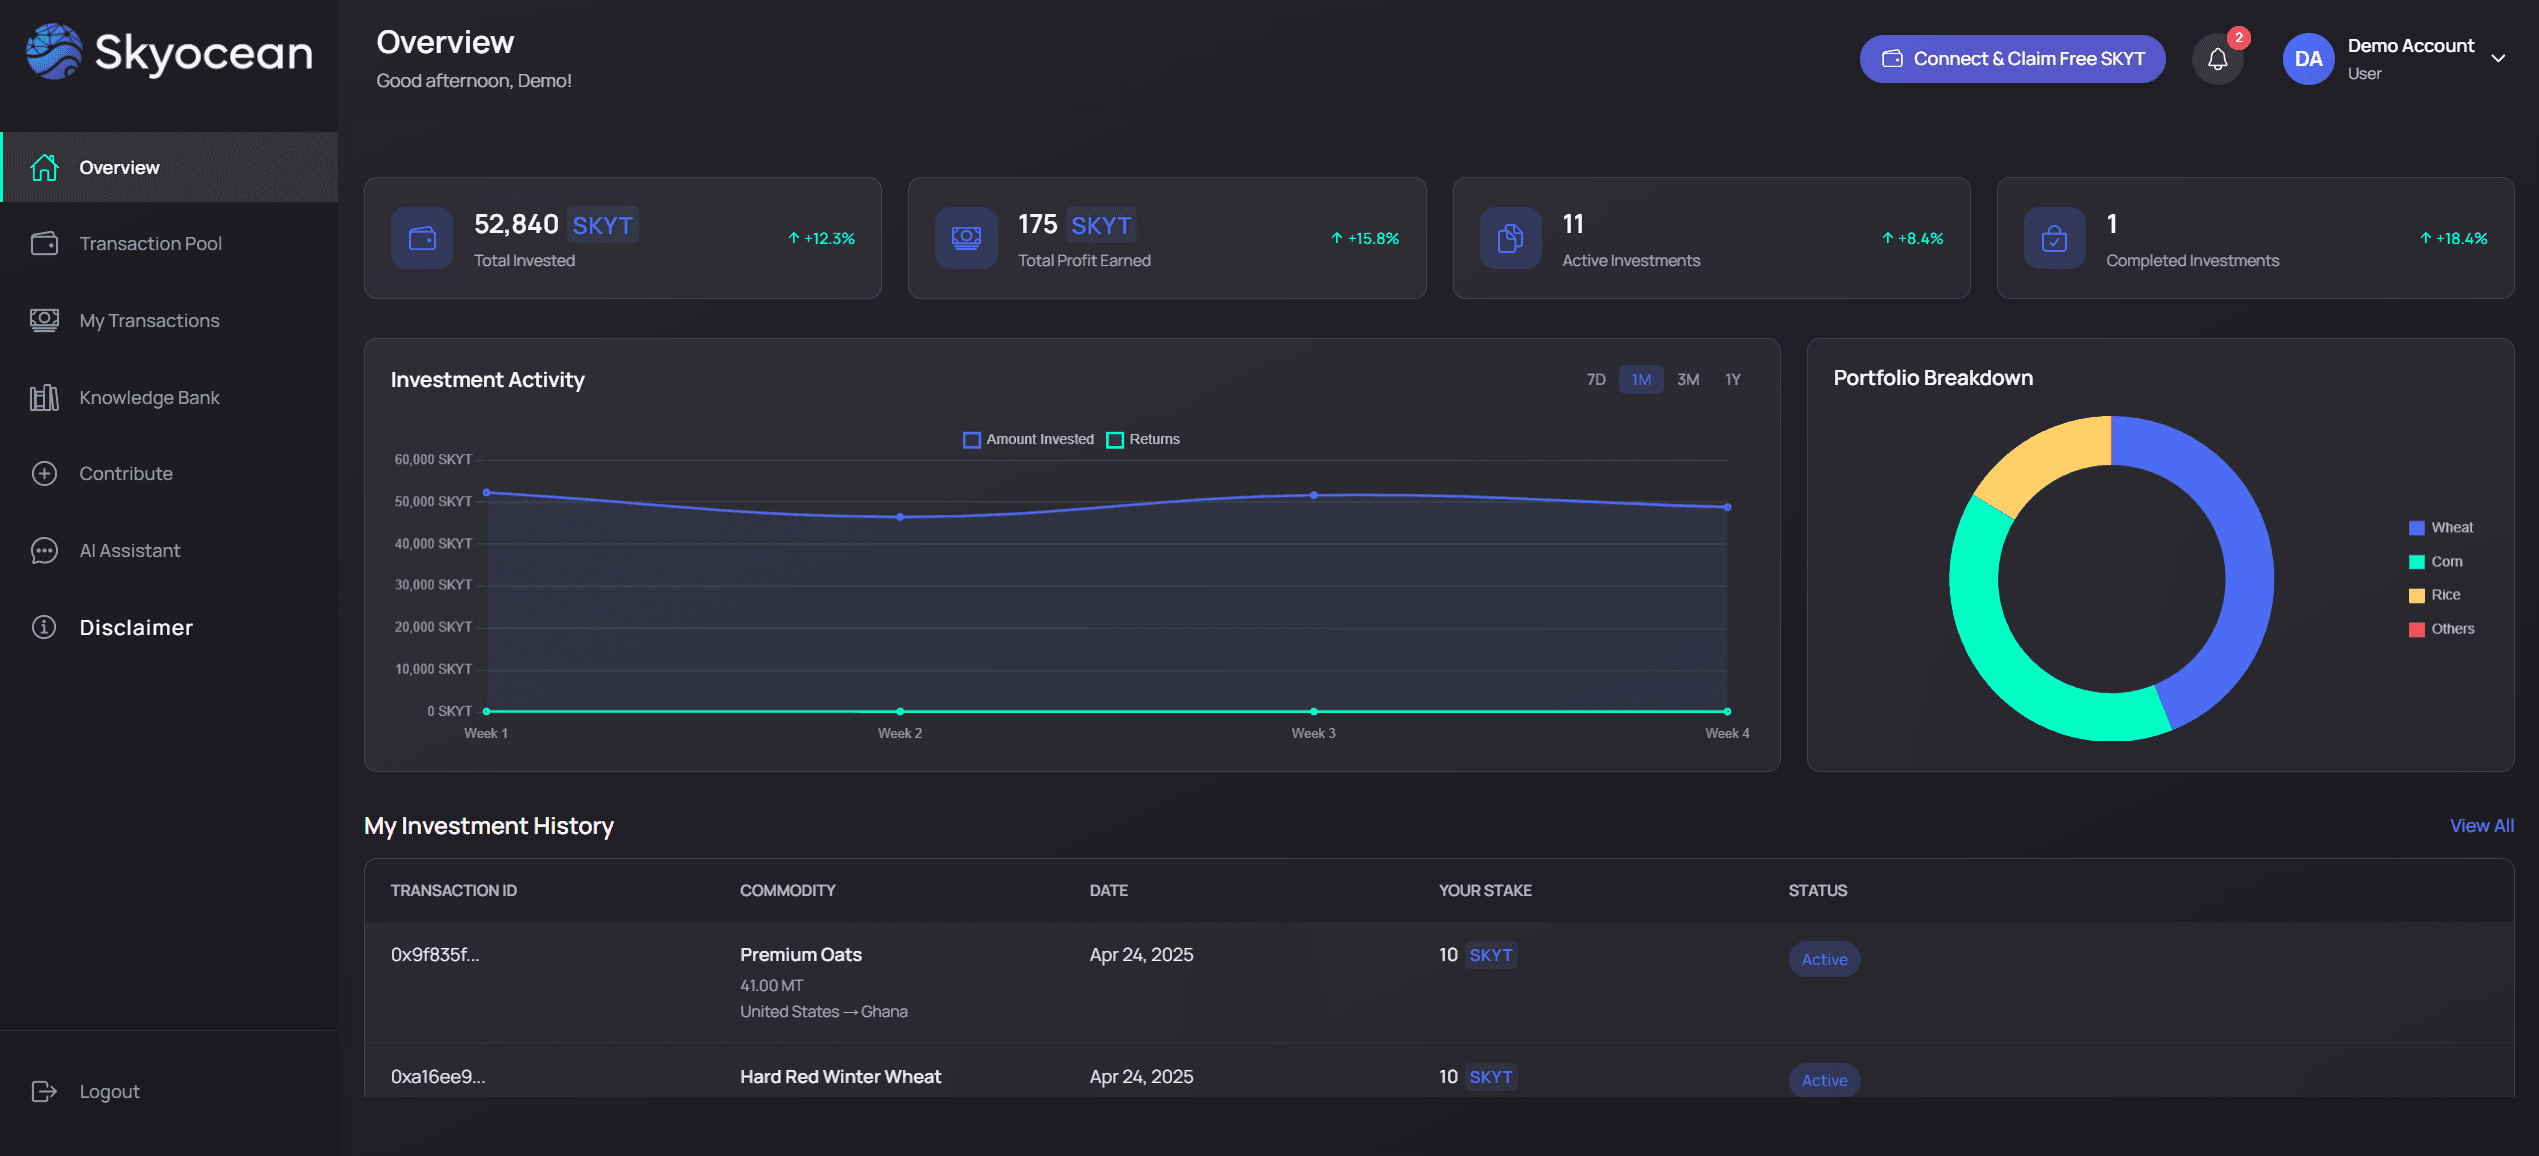2539x1156 pixels.
Task: Switch chart range to 3M
Action: (1688, 379)
